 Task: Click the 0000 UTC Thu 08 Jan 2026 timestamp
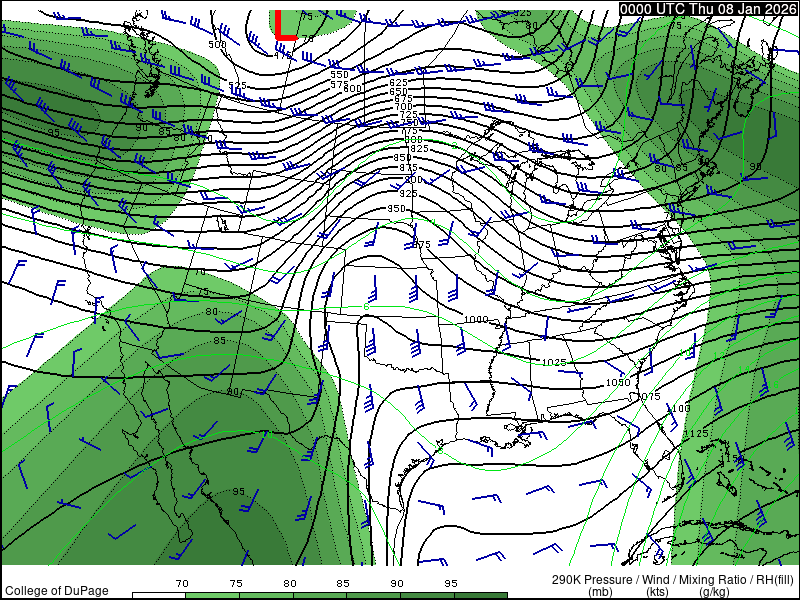click(708, 9)
